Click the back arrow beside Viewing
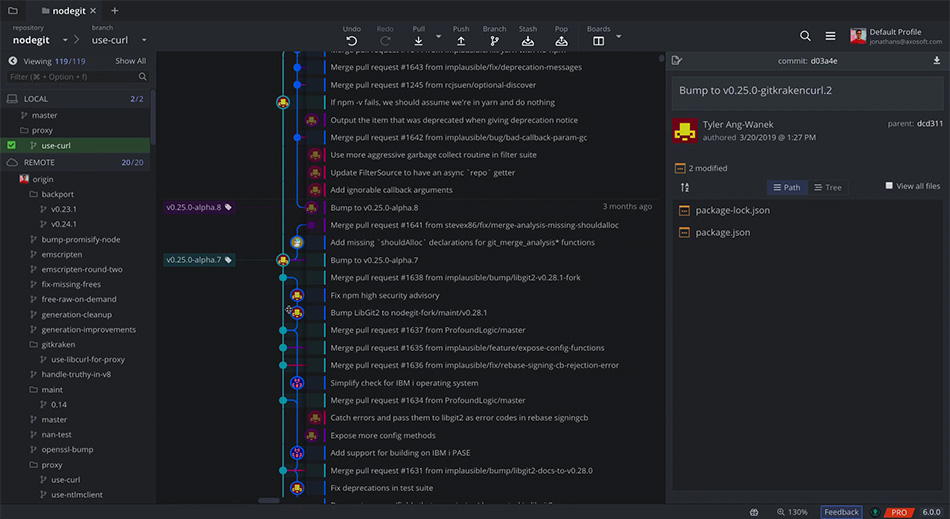Viewport: 950px width, 519px height. pyautogui.click(x=13, y=61)
